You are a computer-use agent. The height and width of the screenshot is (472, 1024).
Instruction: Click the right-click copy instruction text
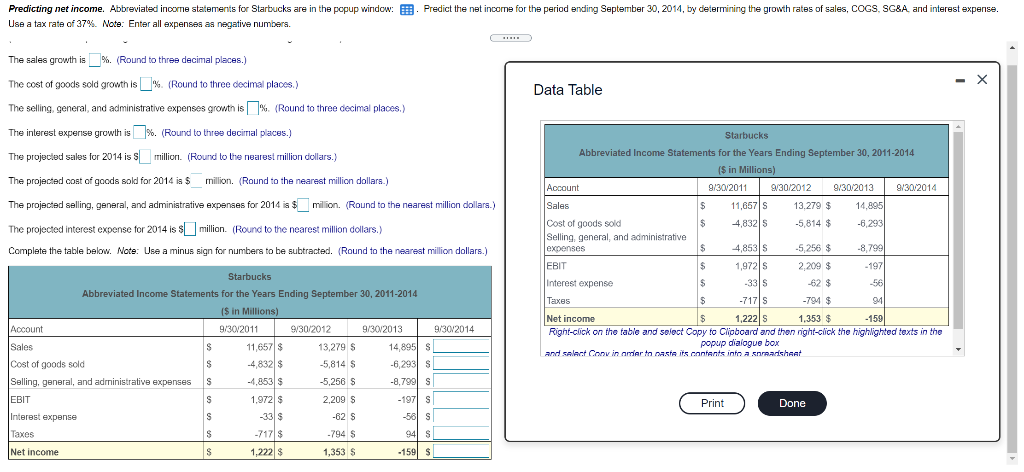click(744, 342)
